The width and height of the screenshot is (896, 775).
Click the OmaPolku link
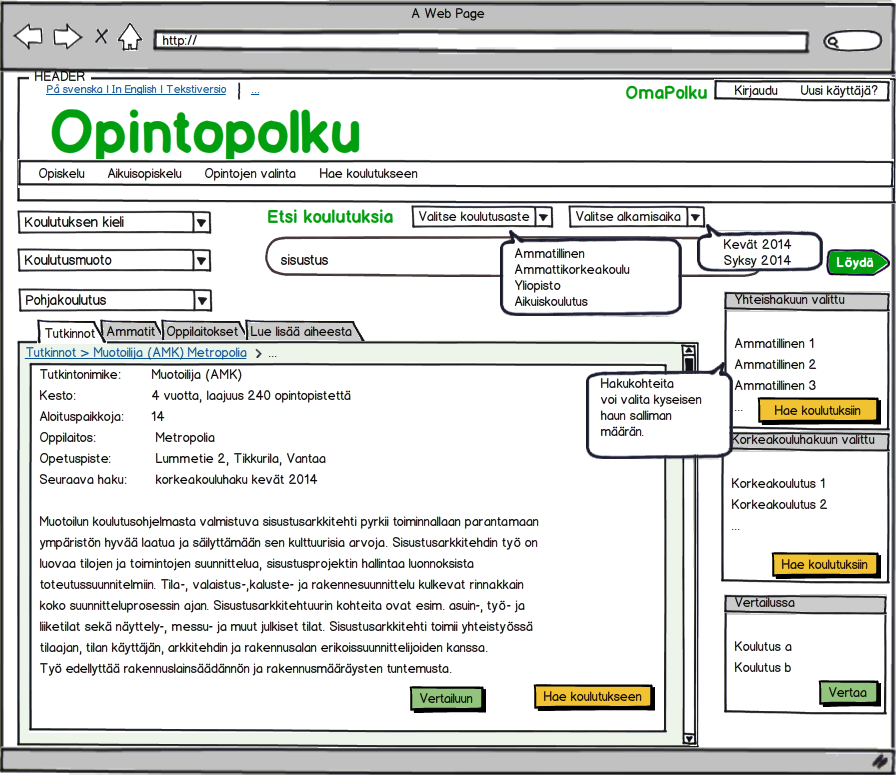click(666, 93)
